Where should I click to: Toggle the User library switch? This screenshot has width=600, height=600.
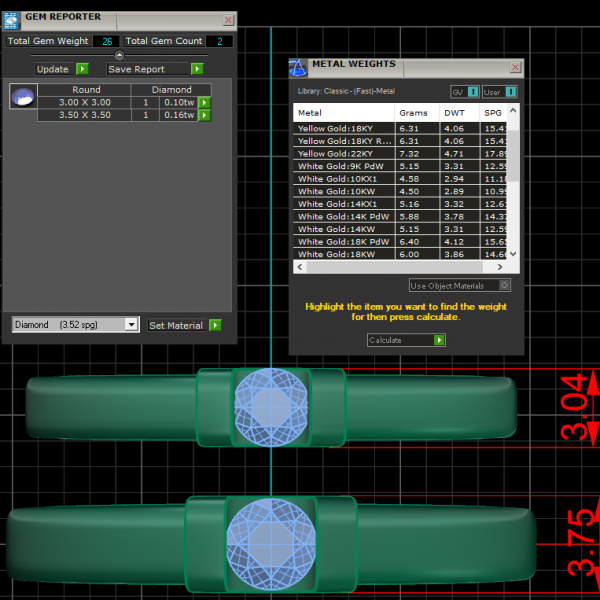coord(510,92)
